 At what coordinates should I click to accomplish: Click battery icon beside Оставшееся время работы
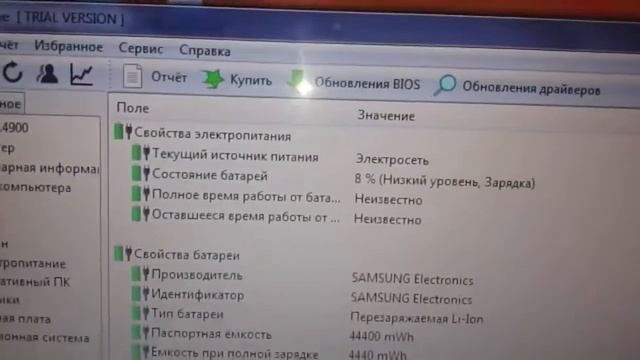141,213
